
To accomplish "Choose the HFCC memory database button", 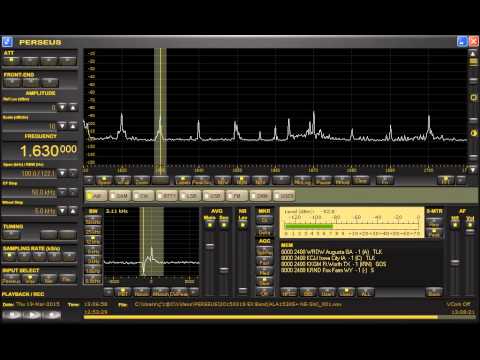I will point(288,293).
